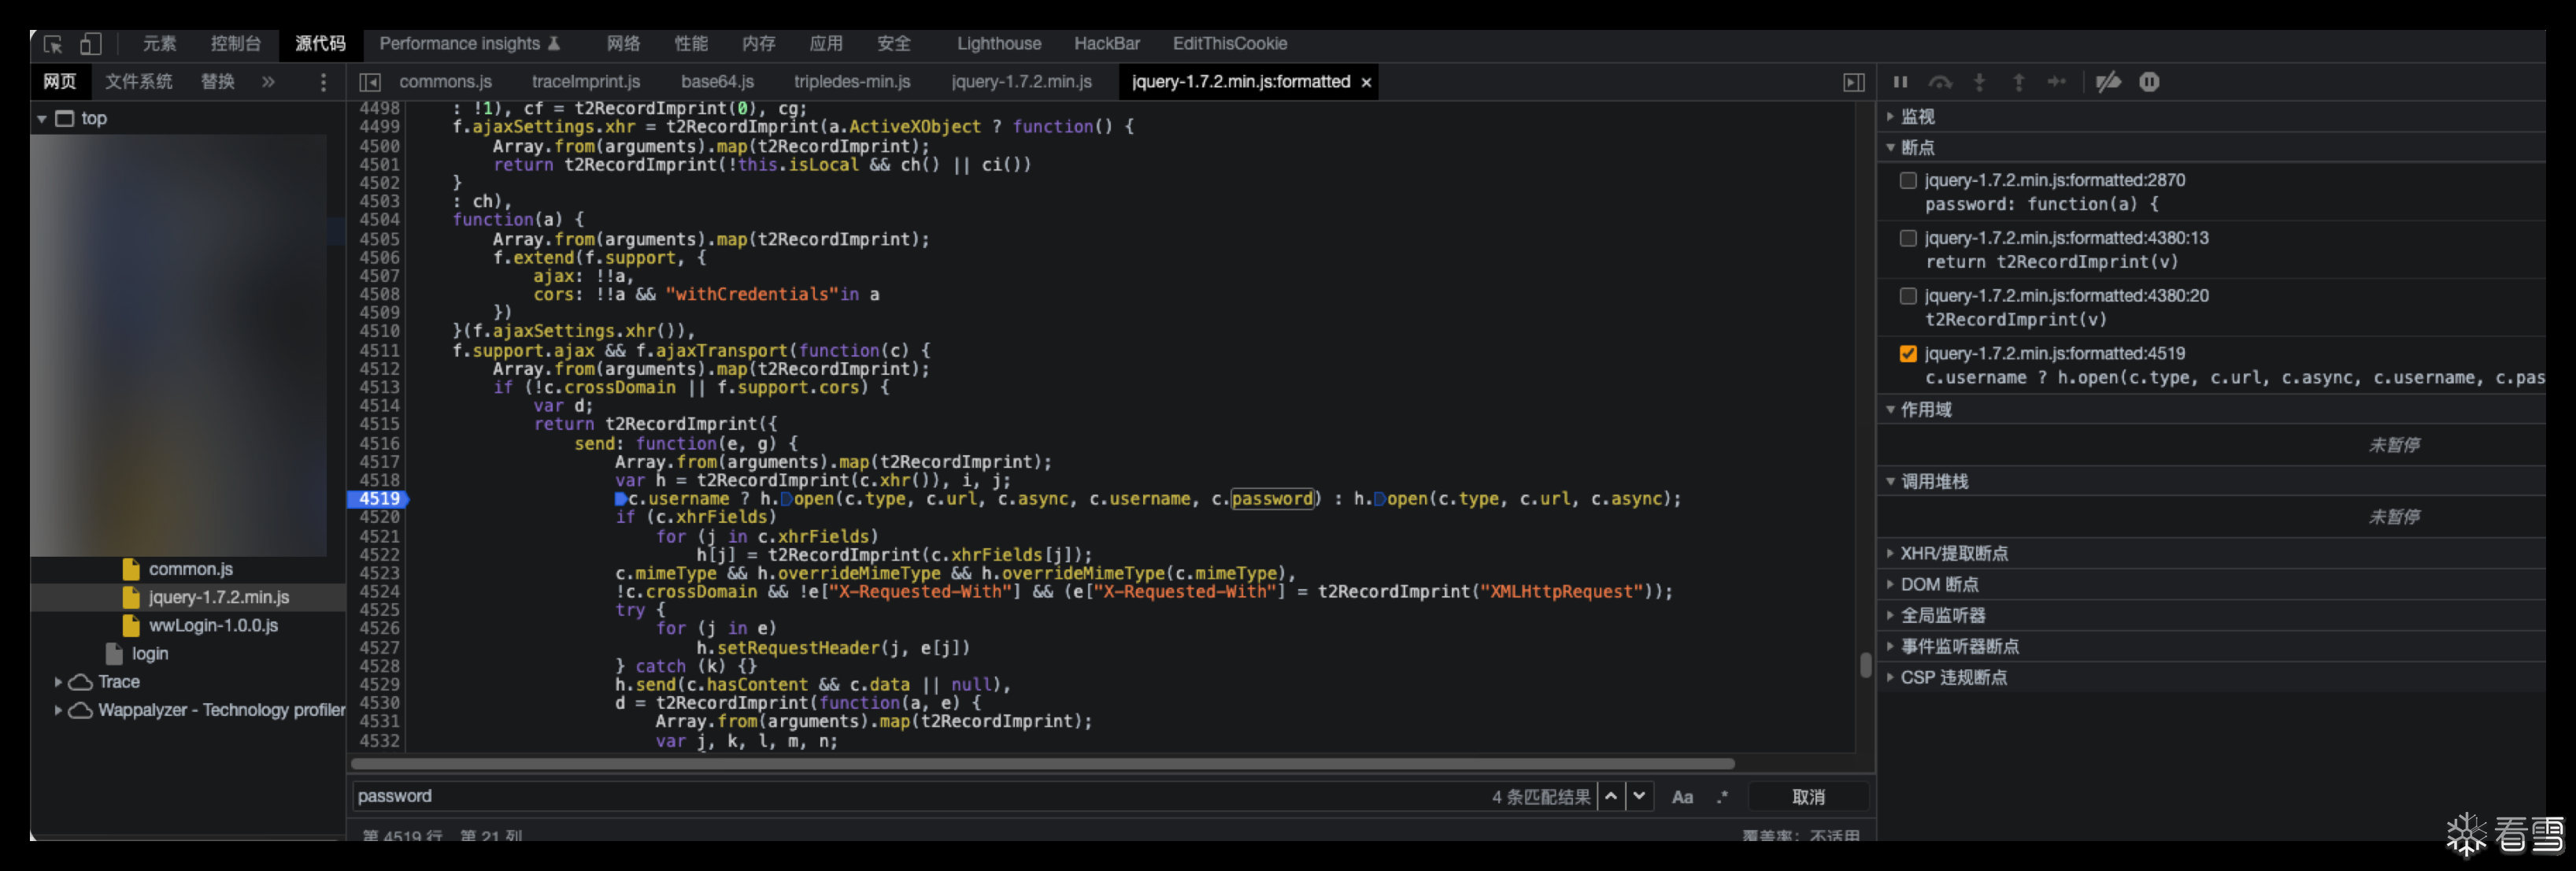This screenshot has width=2576, height=871.
Task: Toggle pause on exceptions
Action: click(x=2149, y=82)
